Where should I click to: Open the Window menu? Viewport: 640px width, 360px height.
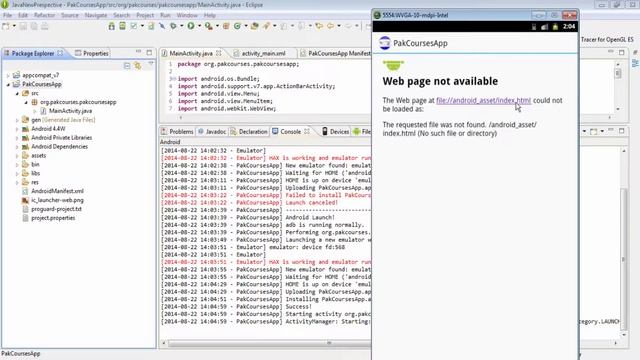click(187, 15)
